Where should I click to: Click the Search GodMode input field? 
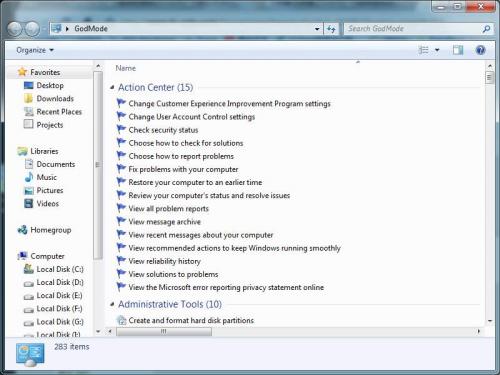(x=413, y=29)
